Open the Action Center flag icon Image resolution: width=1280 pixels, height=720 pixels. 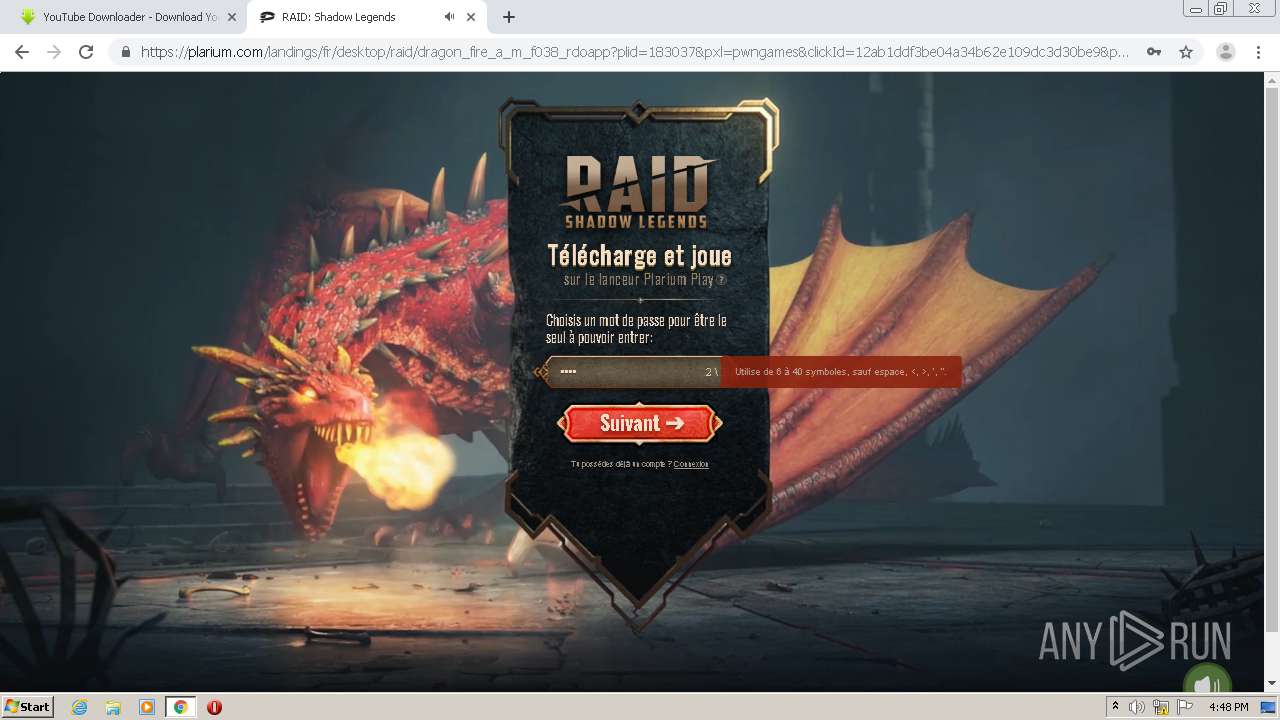(1185, 707)
